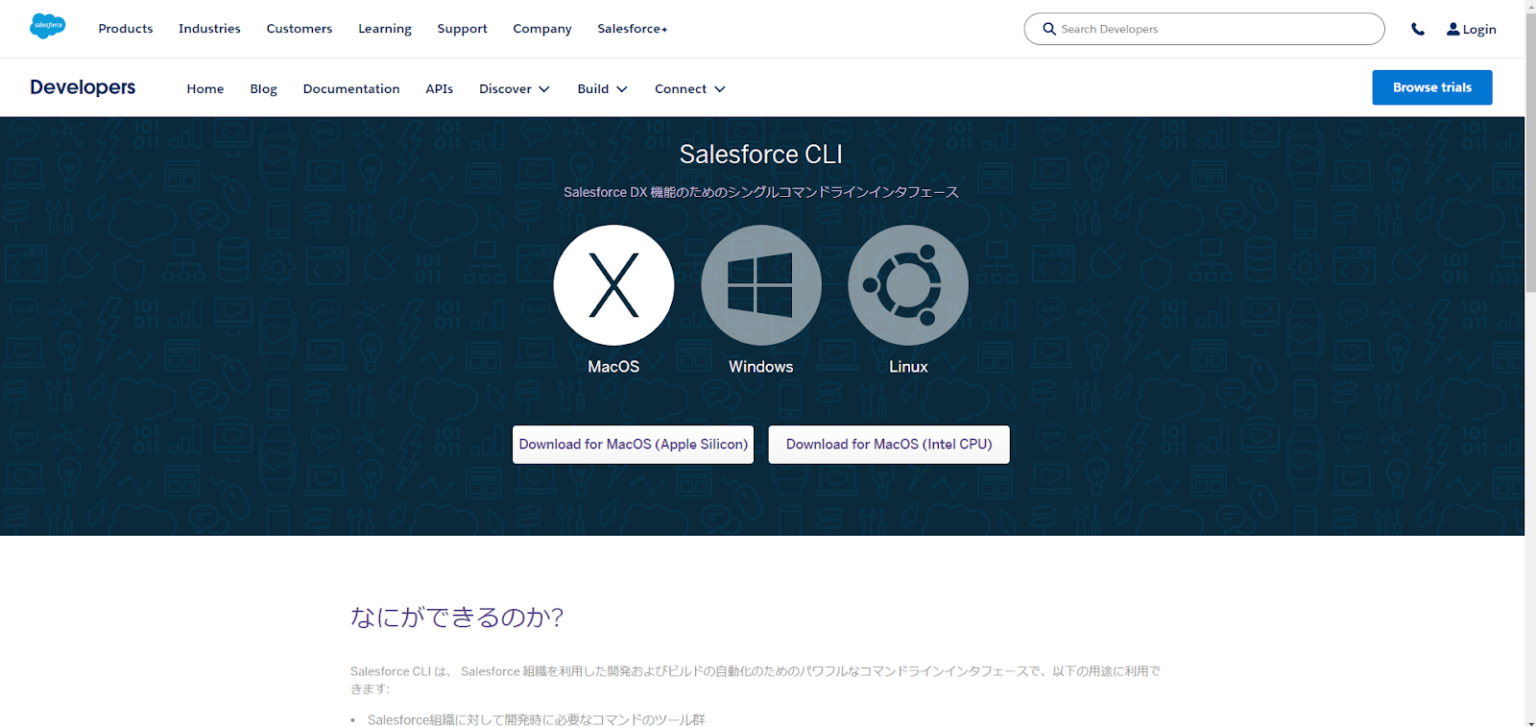This screenshot has height=727, width=1536.
Task: Click the Developers wordmark logo
Action: 82,87
